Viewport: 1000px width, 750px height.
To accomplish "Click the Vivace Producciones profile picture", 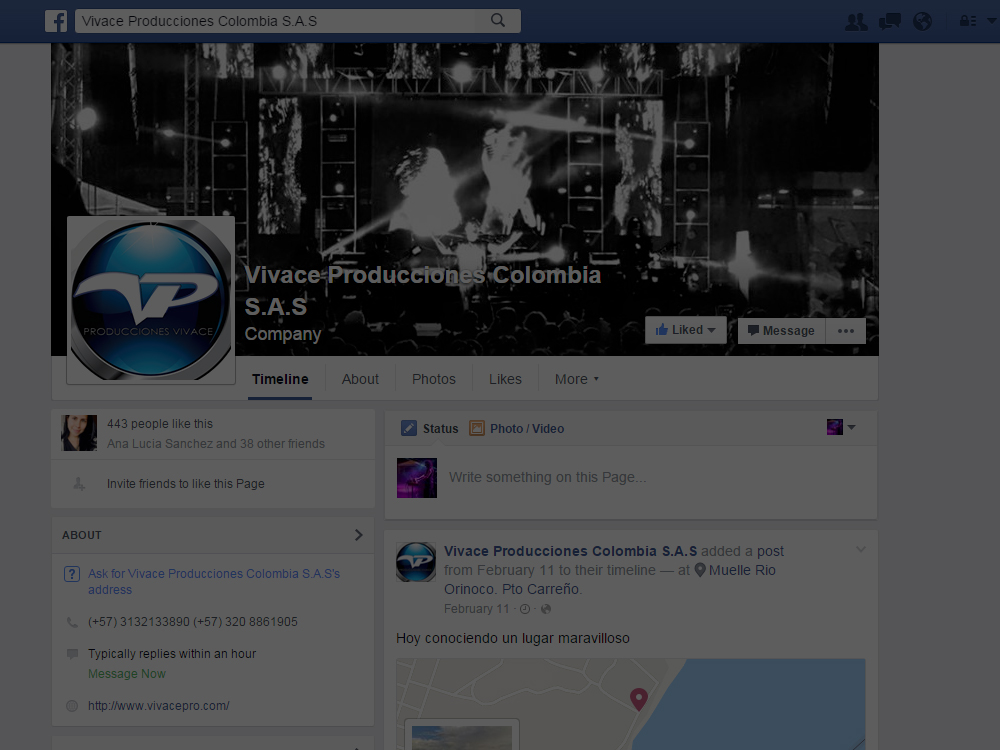I will [x=150, y=299].
